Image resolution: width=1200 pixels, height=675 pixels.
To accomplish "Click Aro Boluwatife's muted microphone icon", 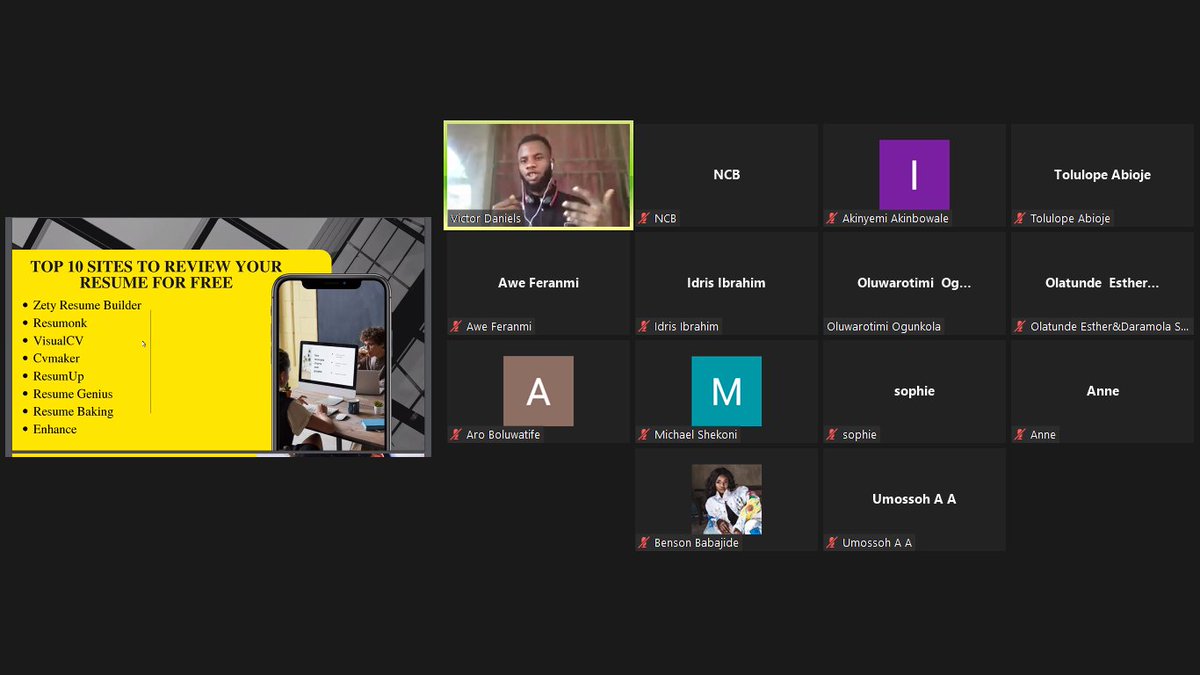I will click(456, 434).
